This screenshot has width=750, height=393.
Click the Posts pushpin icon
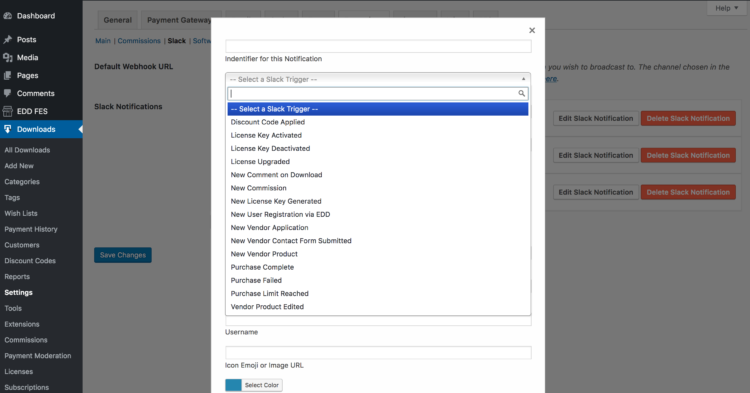(x=7, y=40)
